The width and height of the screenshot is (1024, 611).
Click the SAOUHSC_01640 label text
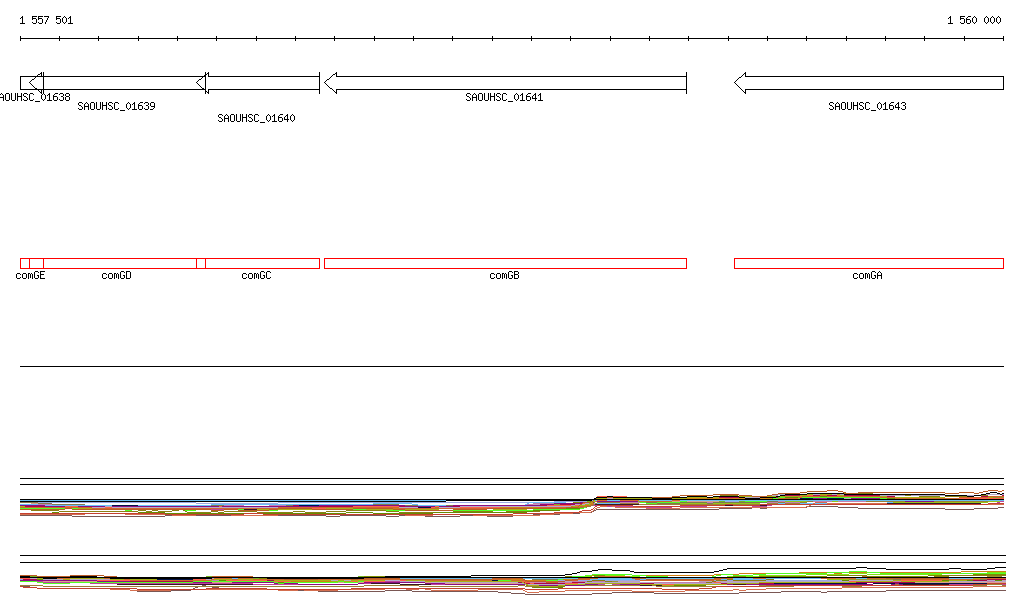(x=256, y=118)
